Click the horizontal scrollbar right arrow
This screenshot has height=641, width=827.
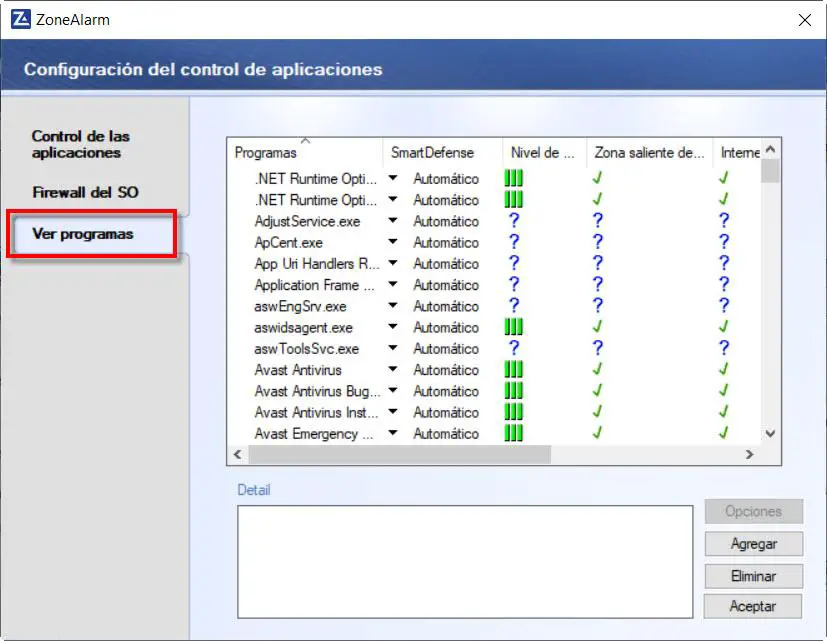[749, 454]
